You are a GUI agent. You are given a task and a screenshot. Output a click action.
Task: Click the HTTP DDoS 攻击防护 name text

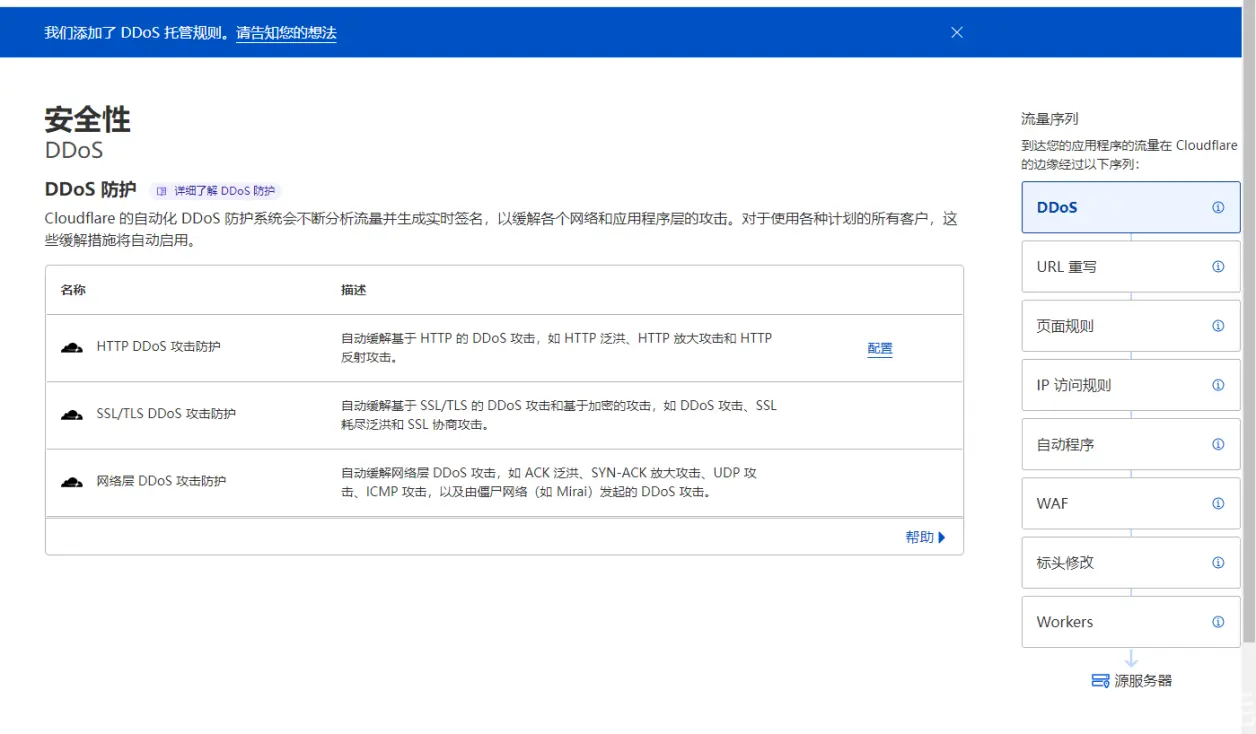158,347
